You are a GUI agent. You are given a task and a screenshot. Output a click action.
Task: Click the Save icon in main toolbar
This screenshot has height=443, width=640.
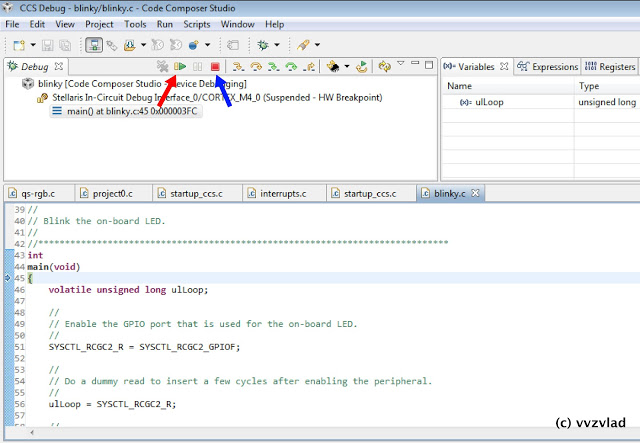(48, 45)
